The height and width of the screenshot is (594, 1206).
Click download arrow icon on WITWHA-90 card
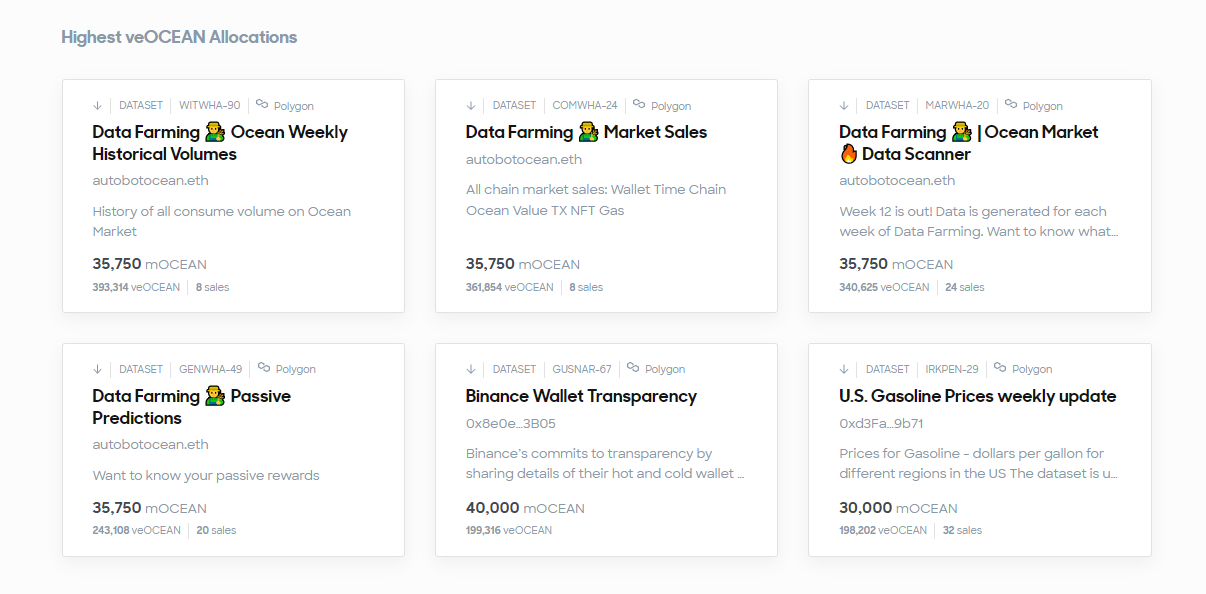(x=97, y=105)
